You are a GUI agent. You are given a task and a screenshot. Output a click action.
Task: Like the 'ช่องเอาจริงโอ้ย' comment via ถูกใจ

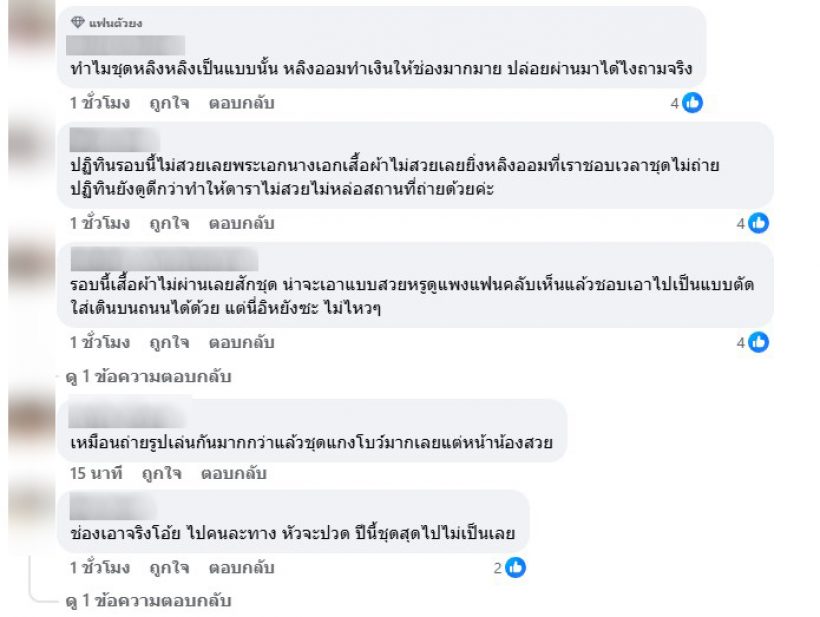(x=169, y=568)
